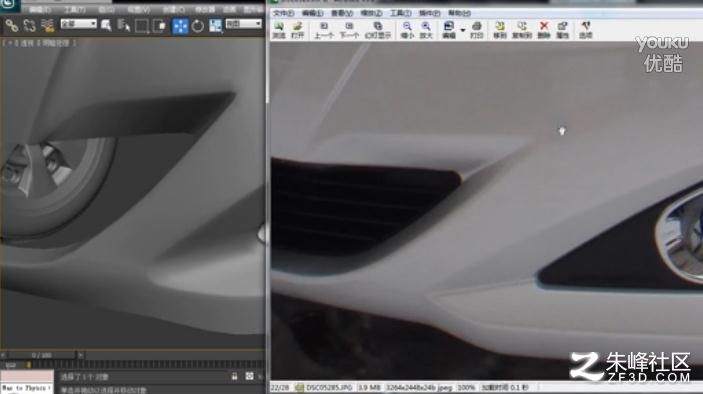Image resolution: width=703 pixels, height=394 pixels.
Task: Click the Unlink Selection icon
Action: pos(30,26)
